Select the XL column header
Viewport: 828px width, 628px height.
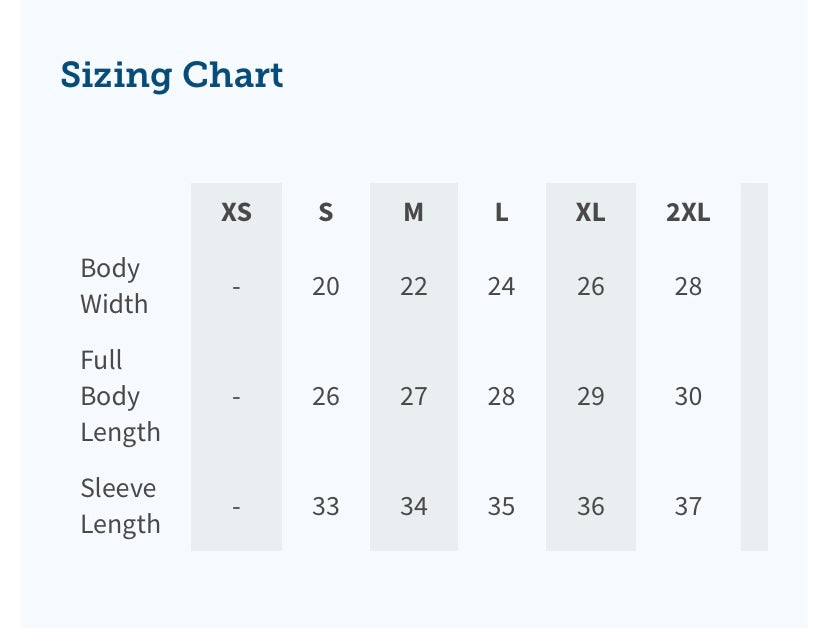[x=590, y=212]
